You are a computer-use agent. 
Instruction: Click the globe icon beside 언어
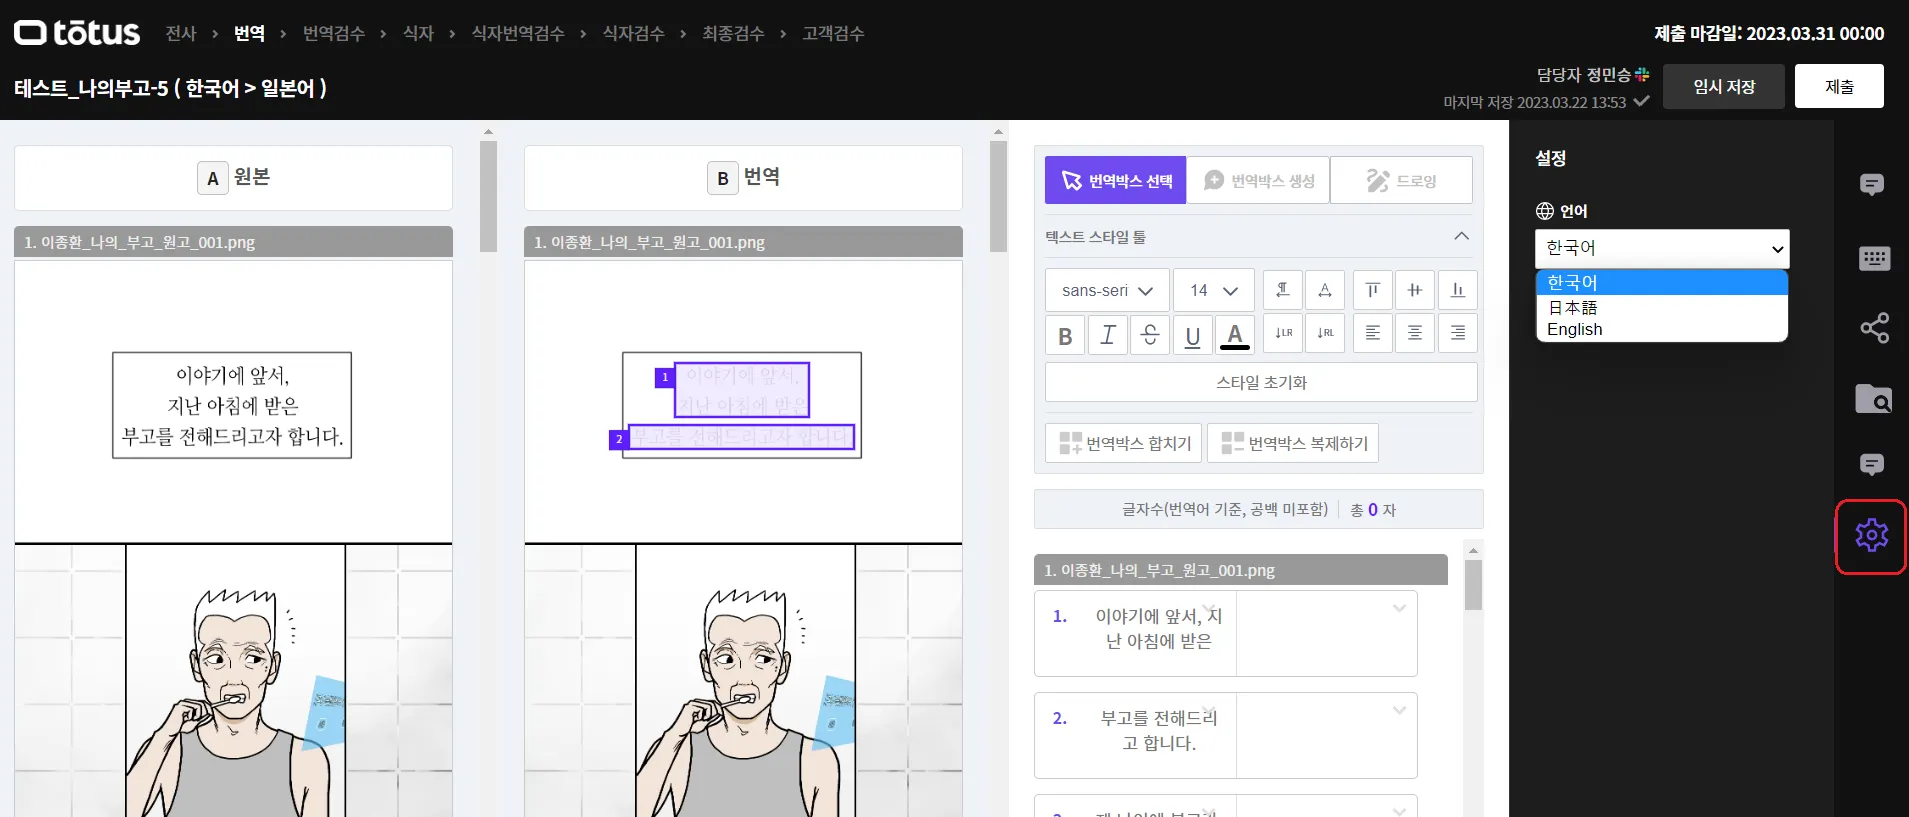1545,211
